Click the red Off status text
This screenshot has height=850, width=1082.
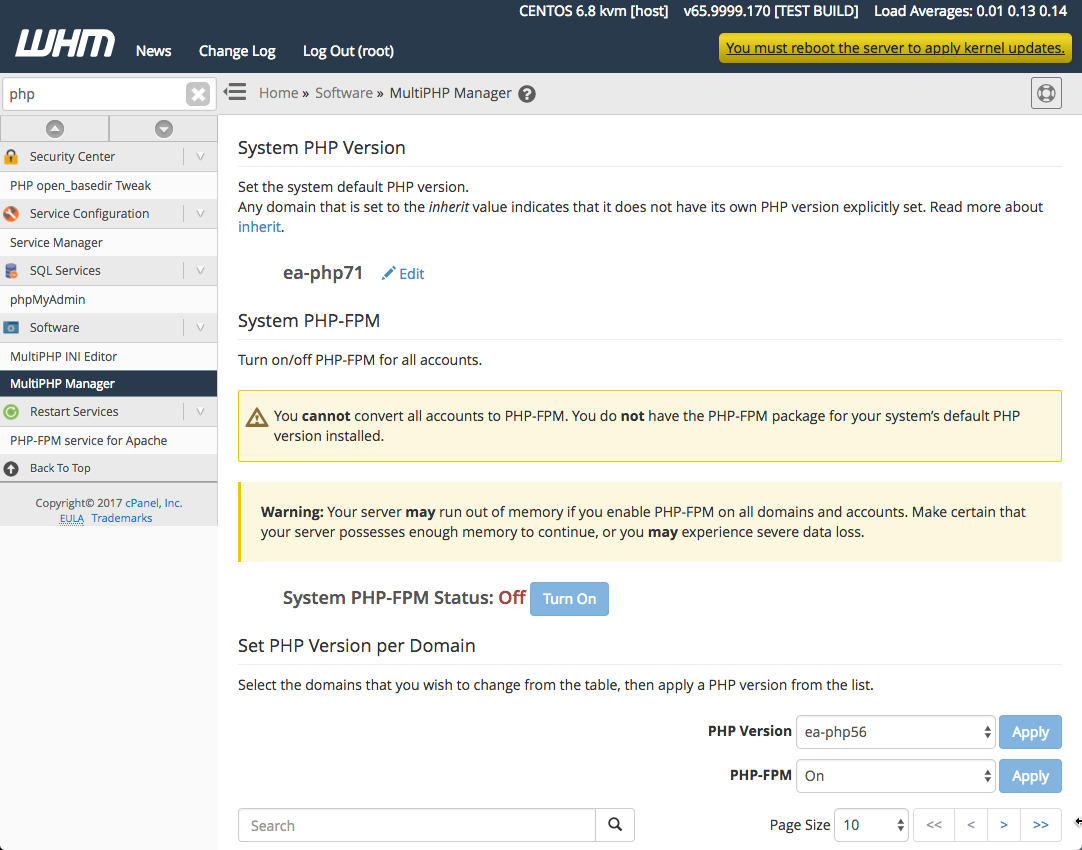[x=512, y=597]
